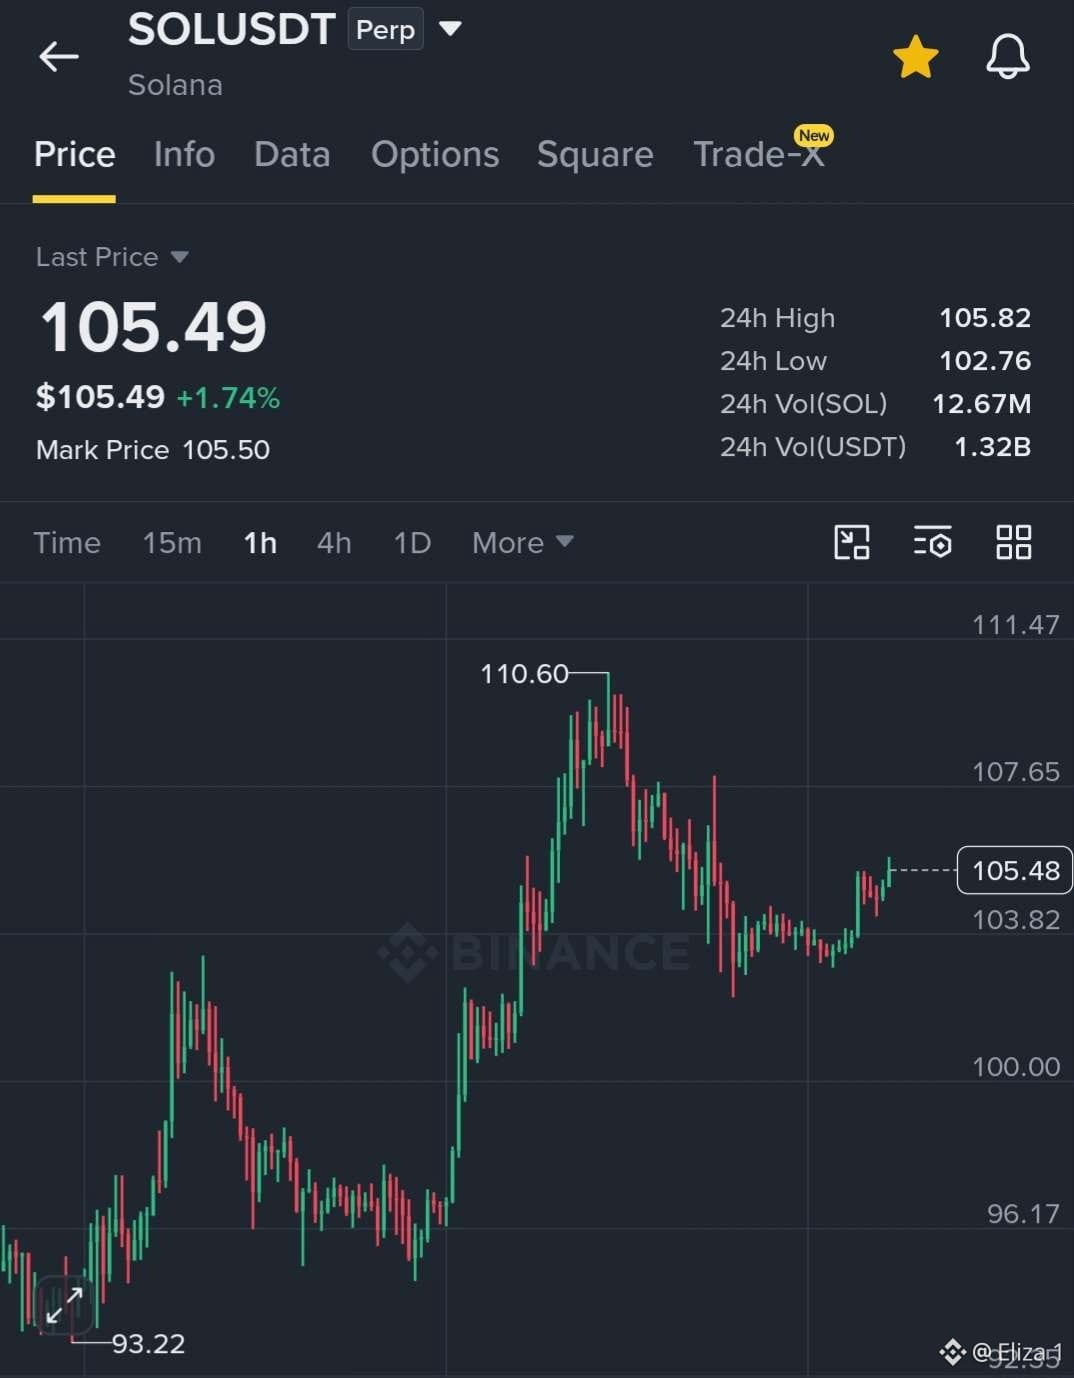Select the 15m chart interval

(172, 543)
